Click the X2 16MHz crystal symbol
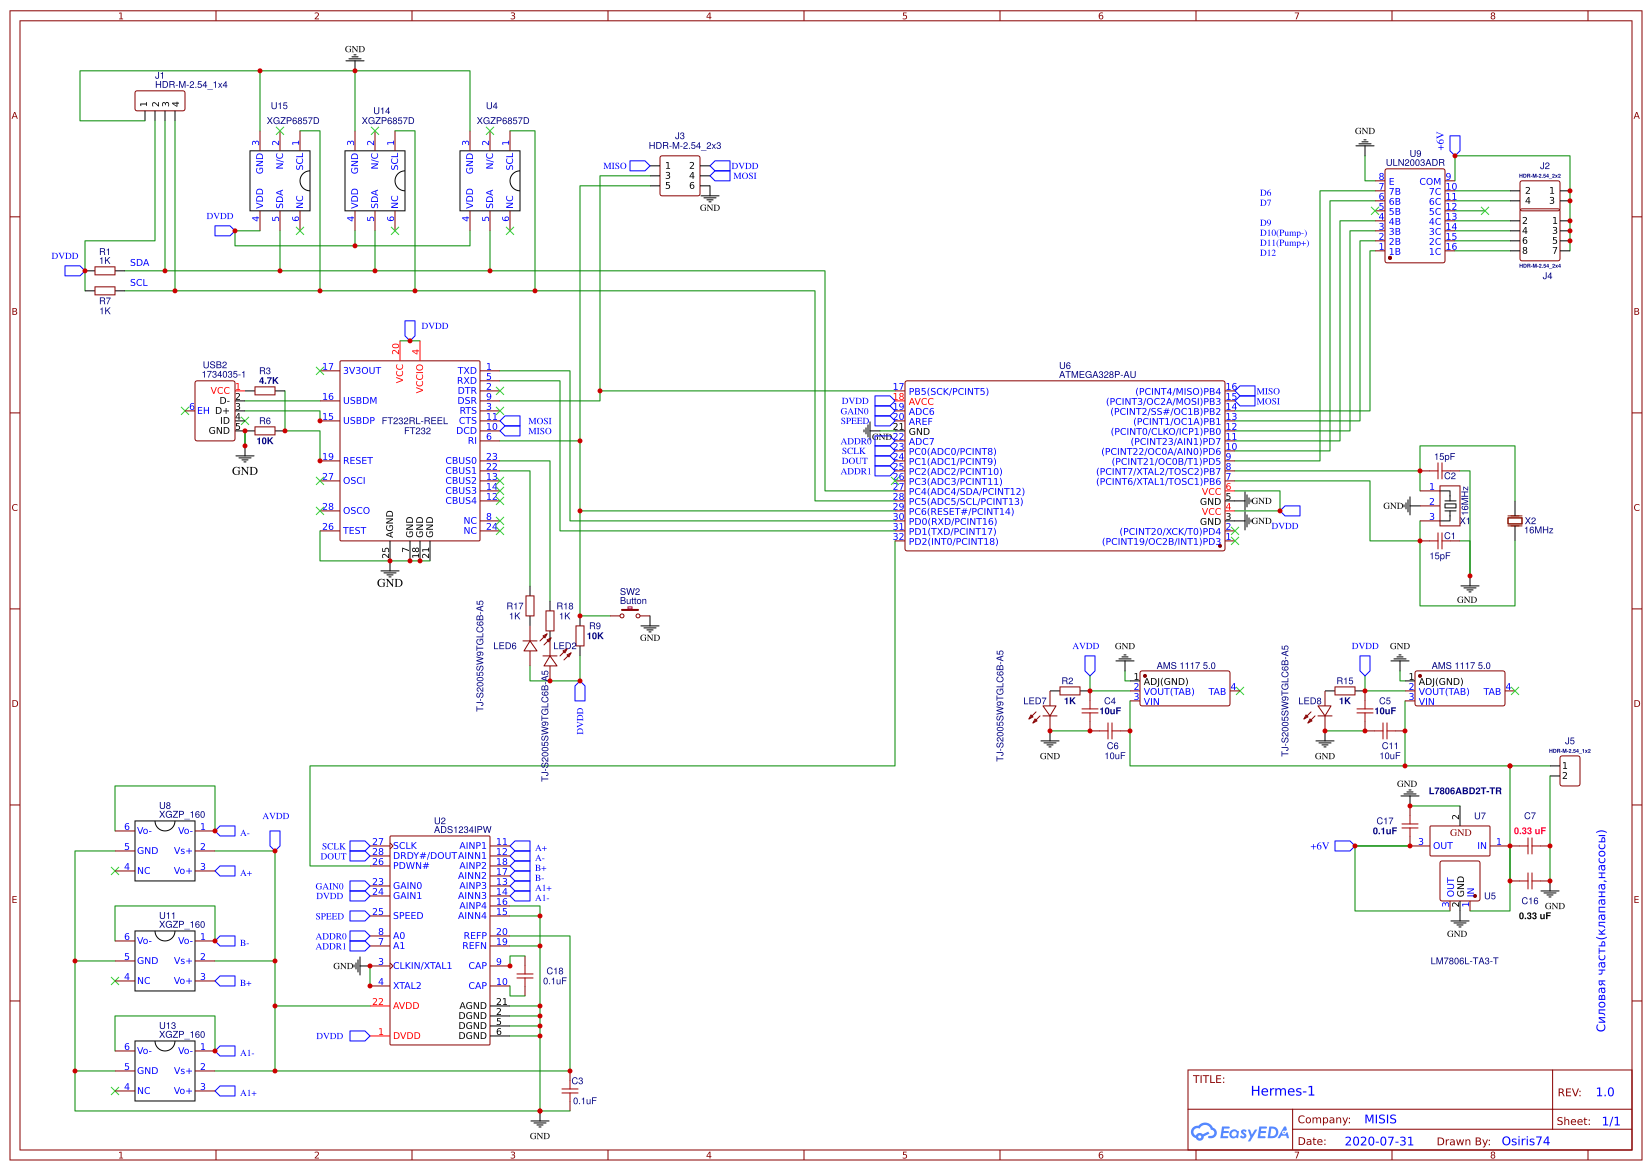This screenshot has width=1652, height=1170. (1514, 521)
